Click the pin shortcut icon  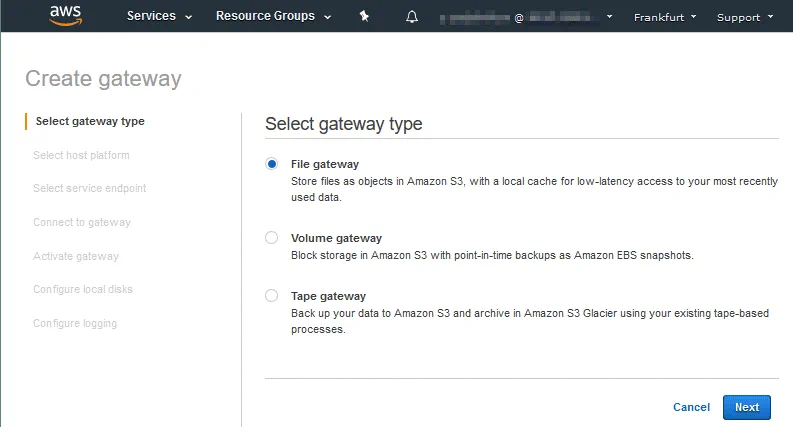[x=364, y=16]
